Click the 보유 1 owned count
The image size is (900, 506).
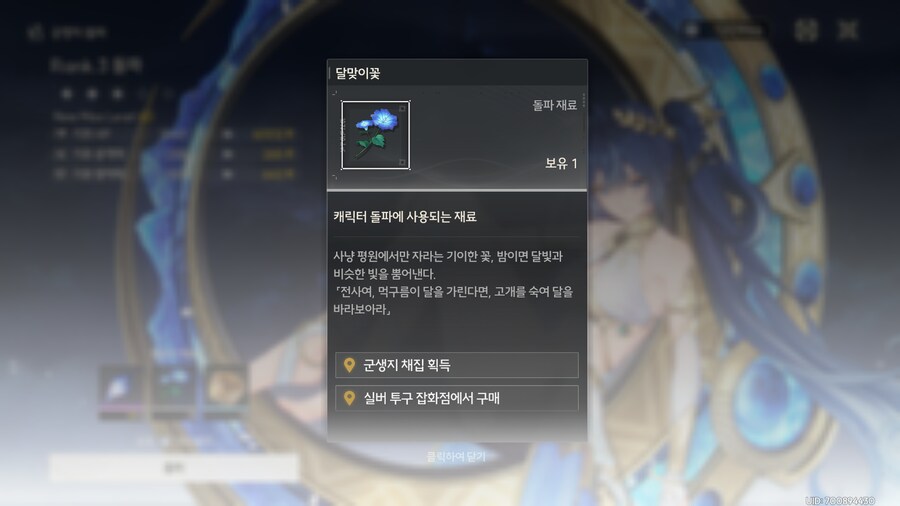[561, 164]
